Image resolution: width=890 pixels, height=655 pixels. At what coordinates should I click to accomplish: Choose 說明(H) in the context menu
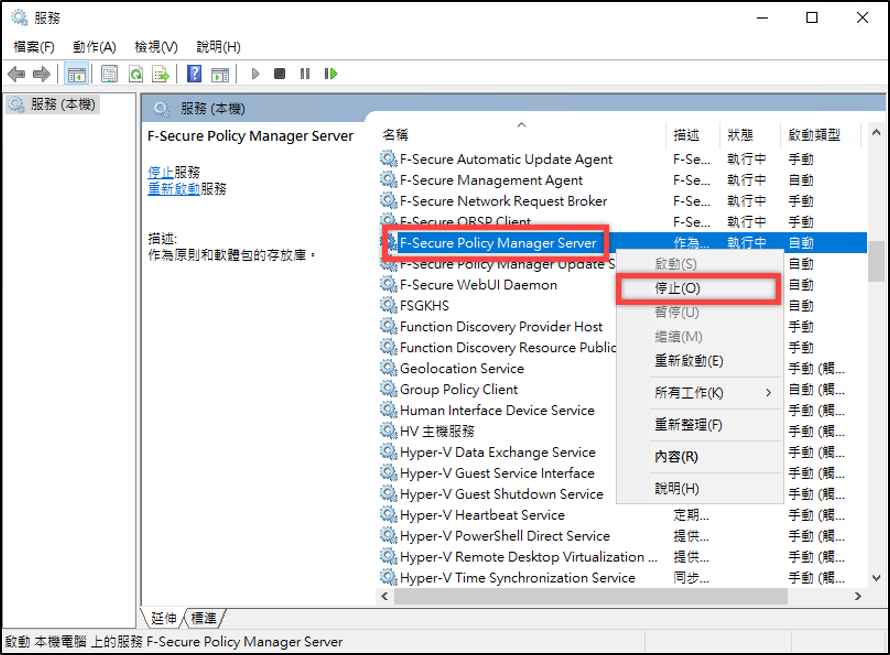(699, 489)
